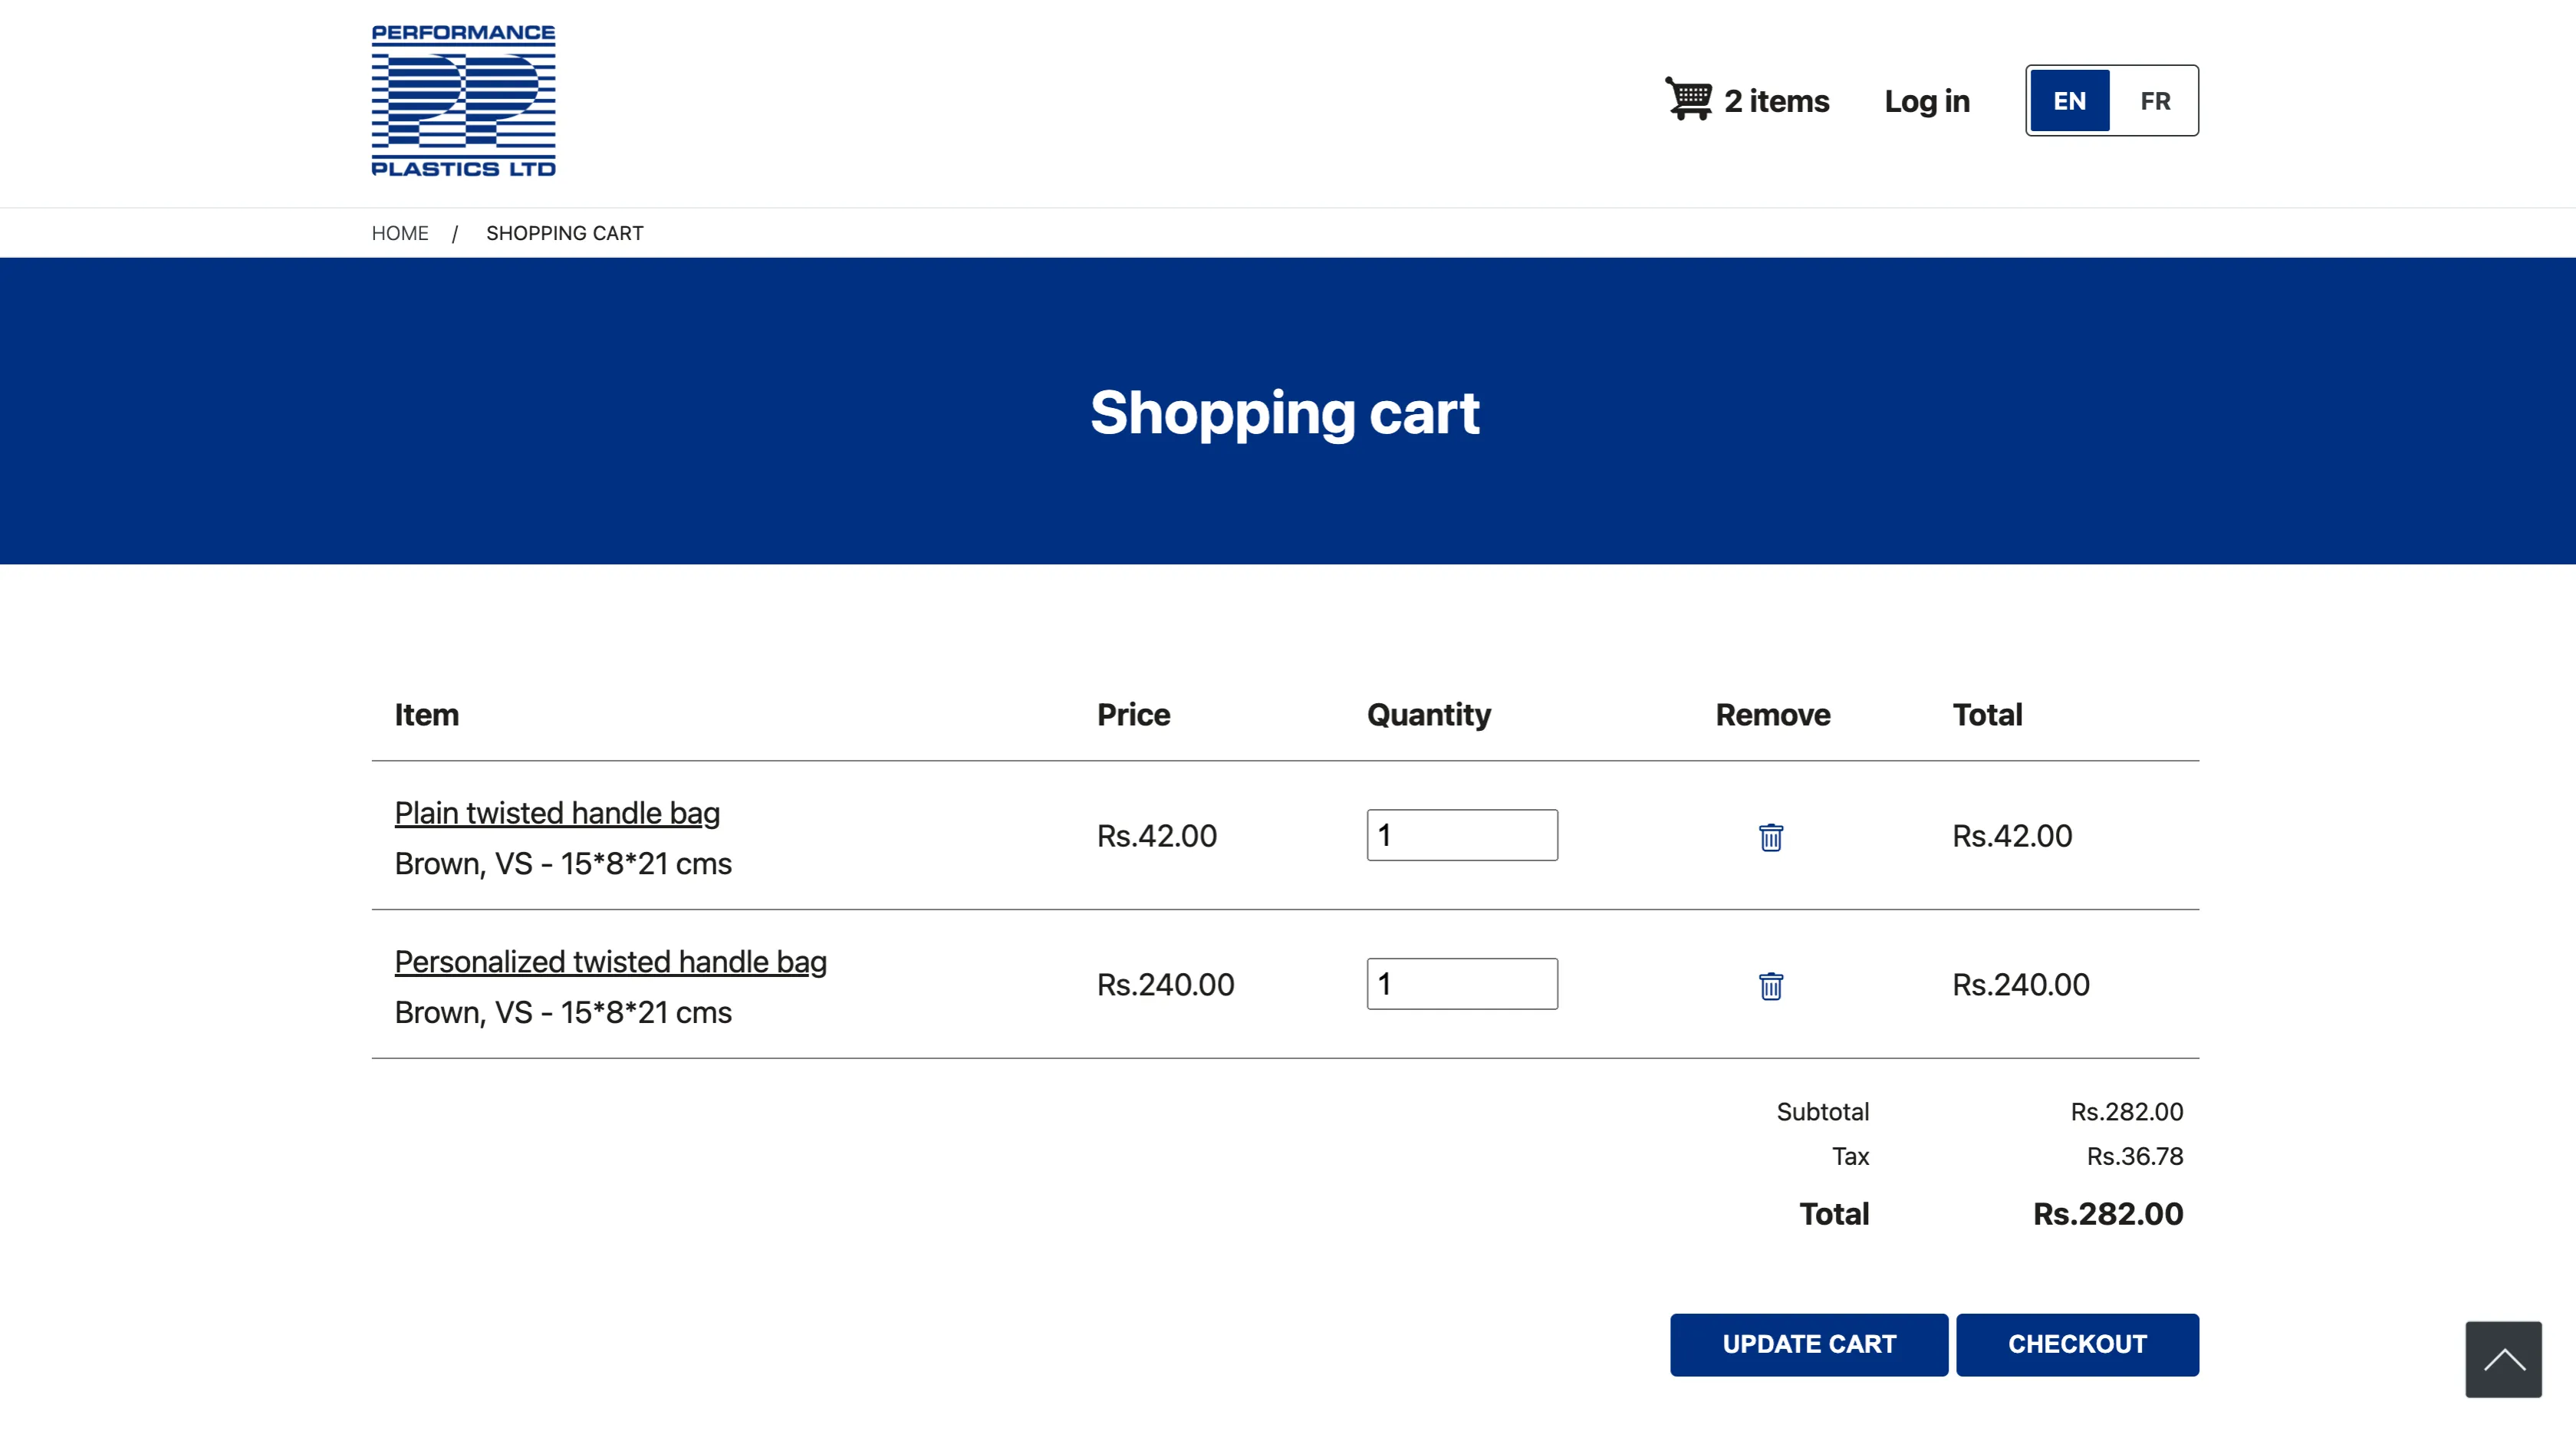The image size is (2576, 1431).
Task: Select the bold Total amount Rs.282.00
Action: click(2108, 1214)
